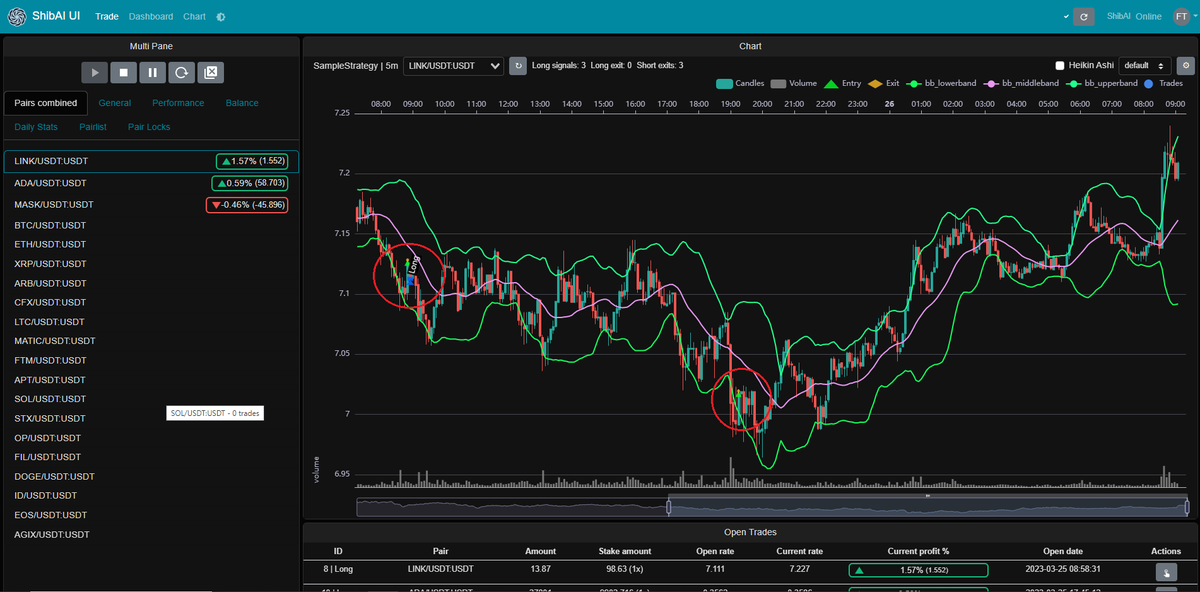The height and width of the screenshot is (592, 1200).
Task: Select ARB/USDT:USDT in pair list
Action: click(151, 283)
